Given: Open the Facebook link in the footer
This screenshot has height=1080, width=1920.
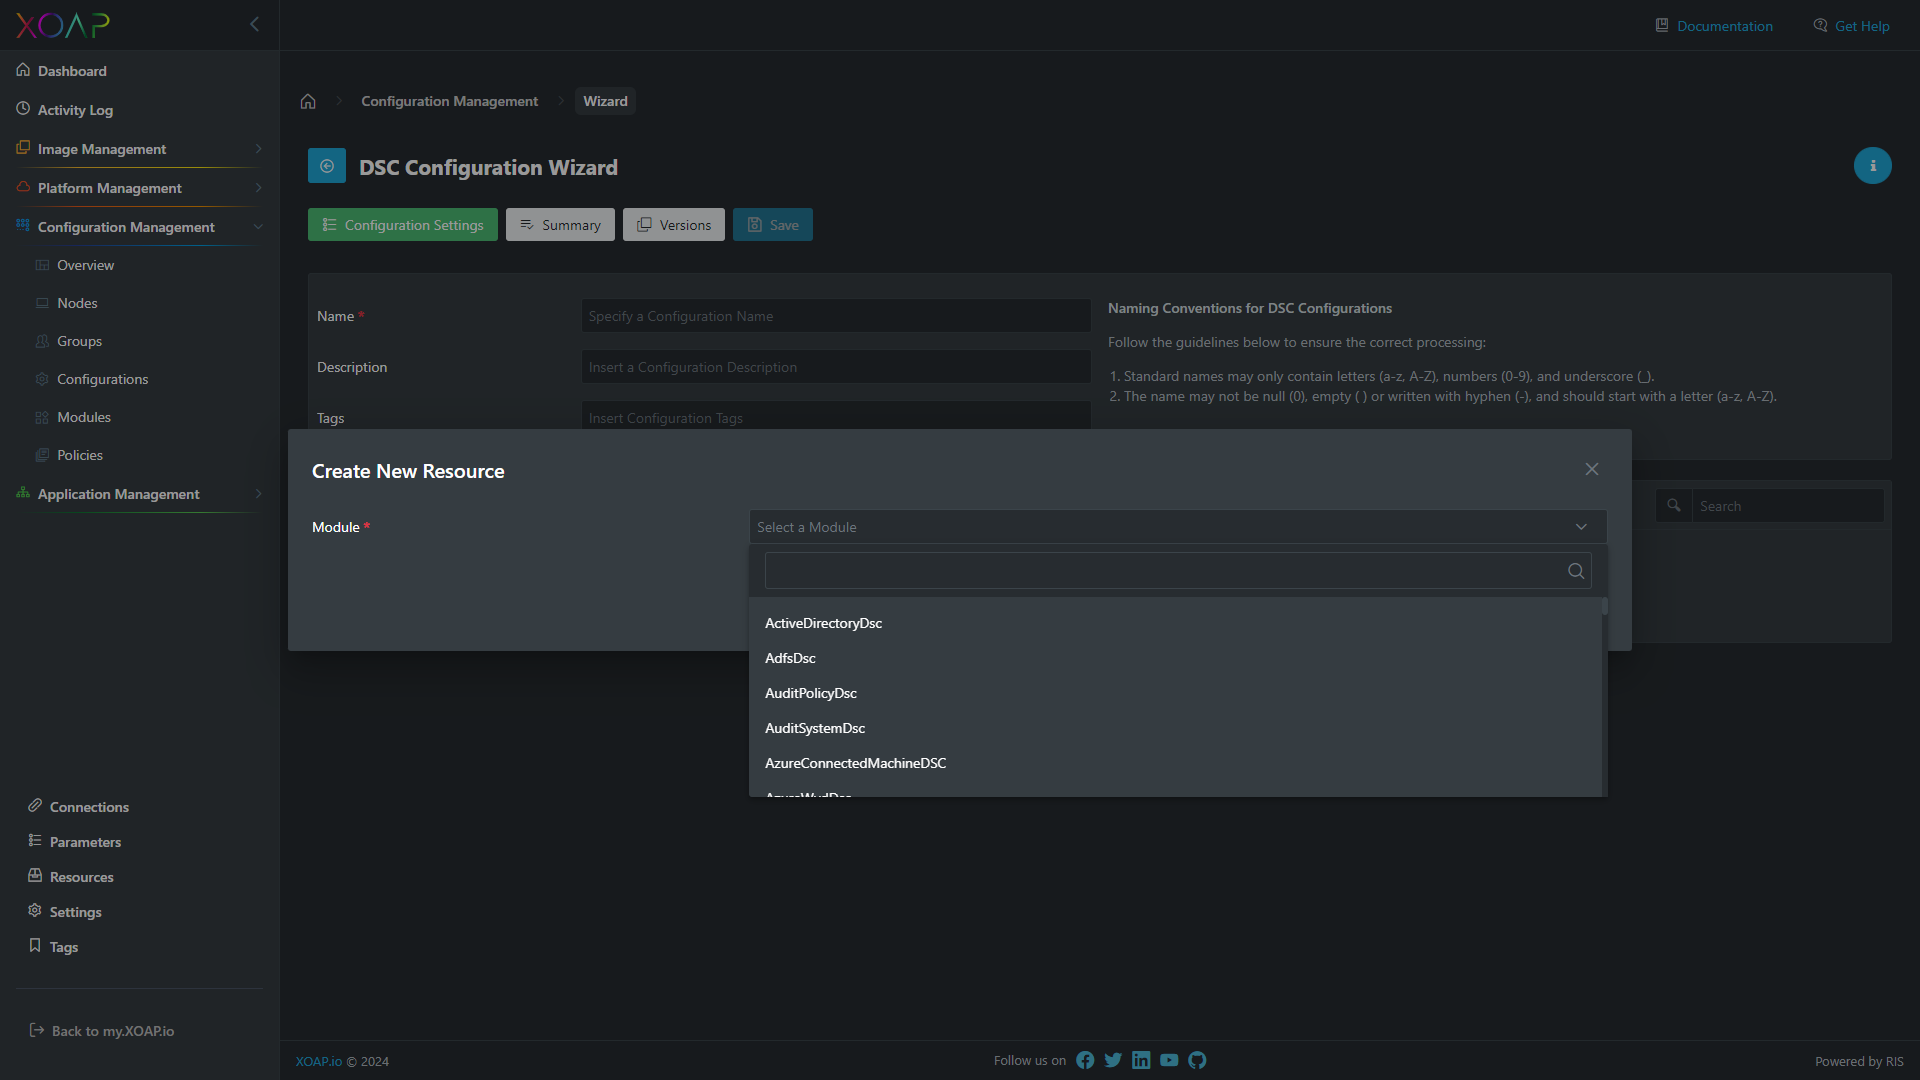Looking at the screenshot, I should tap(1085, 1060).
